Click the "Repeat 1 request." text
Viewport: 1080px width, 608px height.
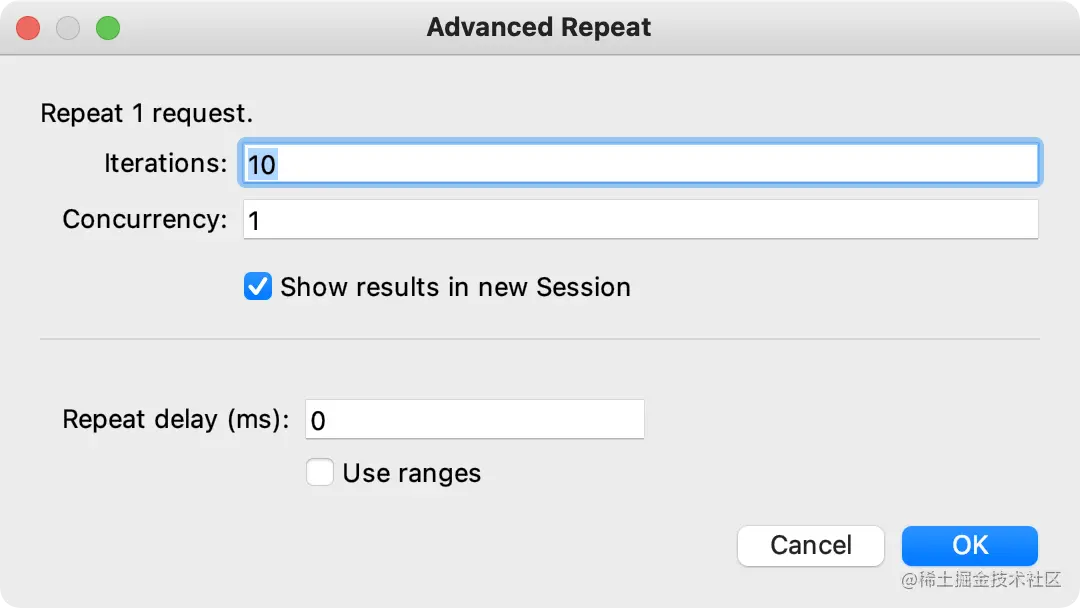pyautogui.click(x=145, y=113)
